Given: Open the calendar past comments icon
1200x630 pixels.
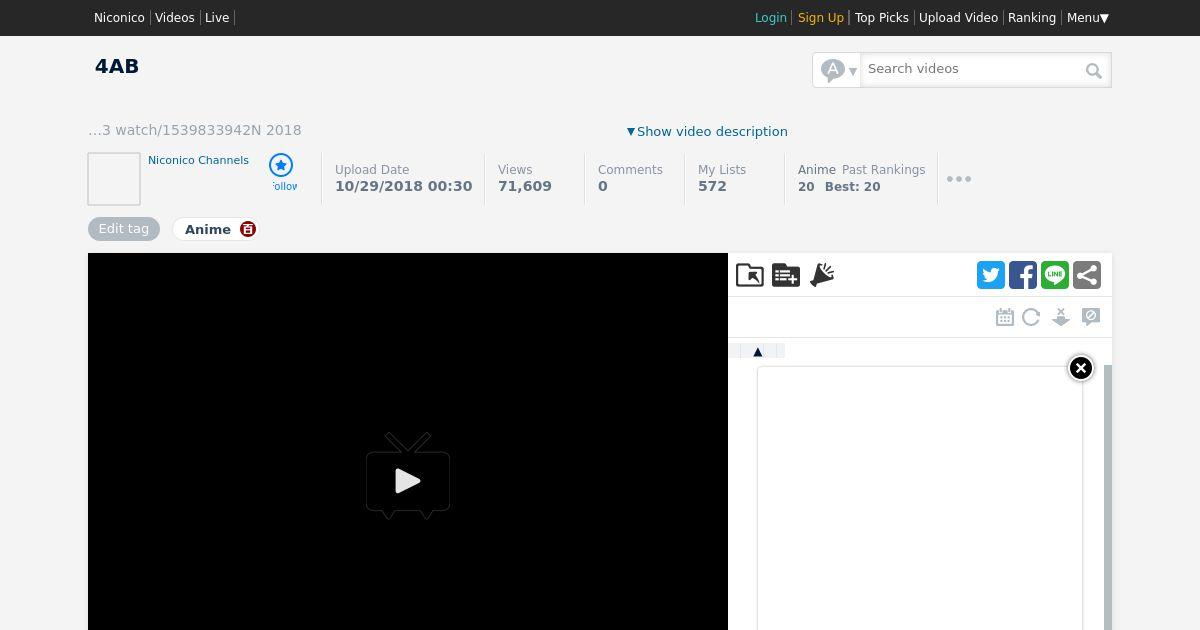Looking at the screenshot, I should point(1005,317).
